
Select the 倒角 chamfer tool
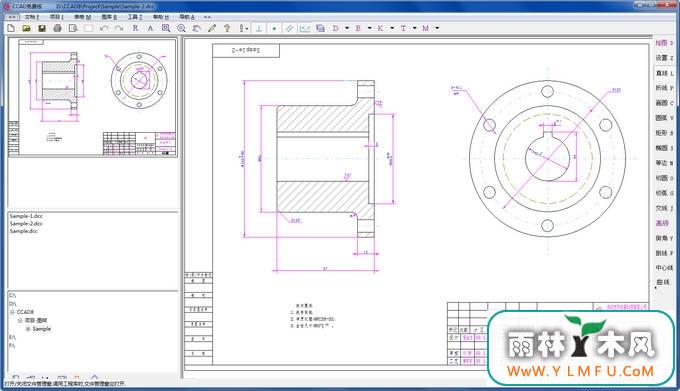tap(664, 238)
